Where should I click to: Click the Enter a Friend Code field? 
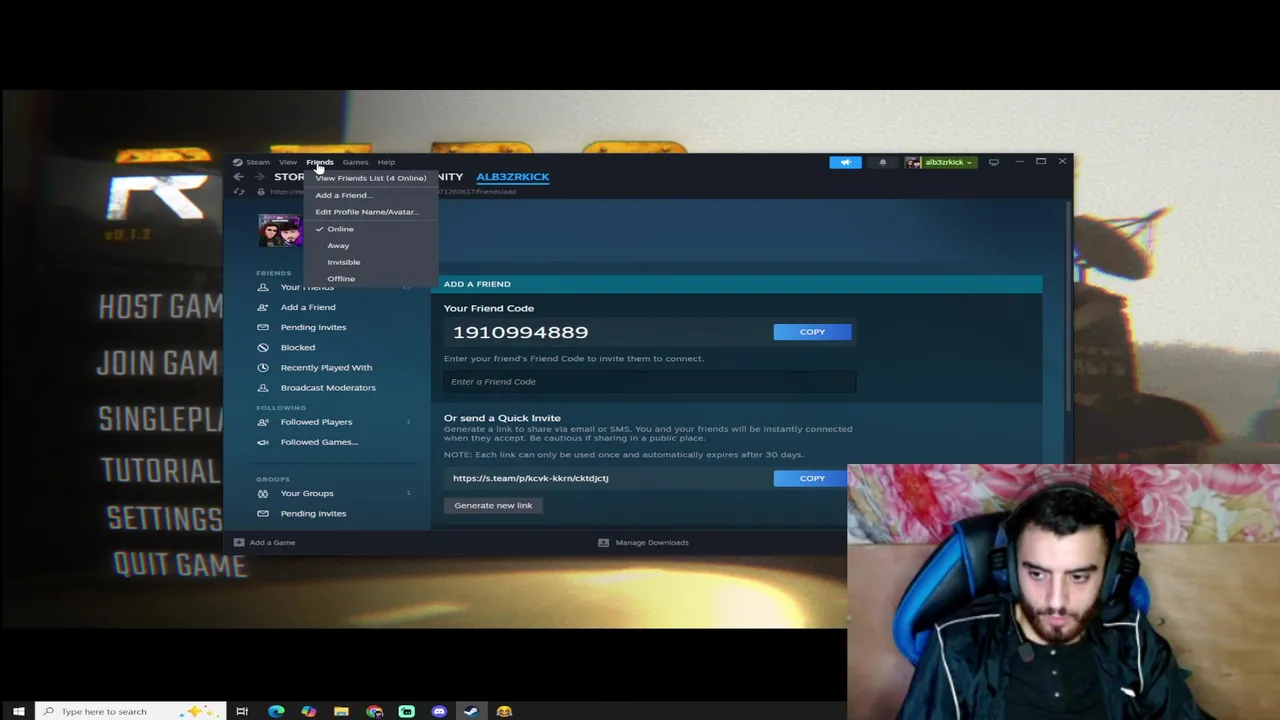pyautogui.click(x=650, y=381)
